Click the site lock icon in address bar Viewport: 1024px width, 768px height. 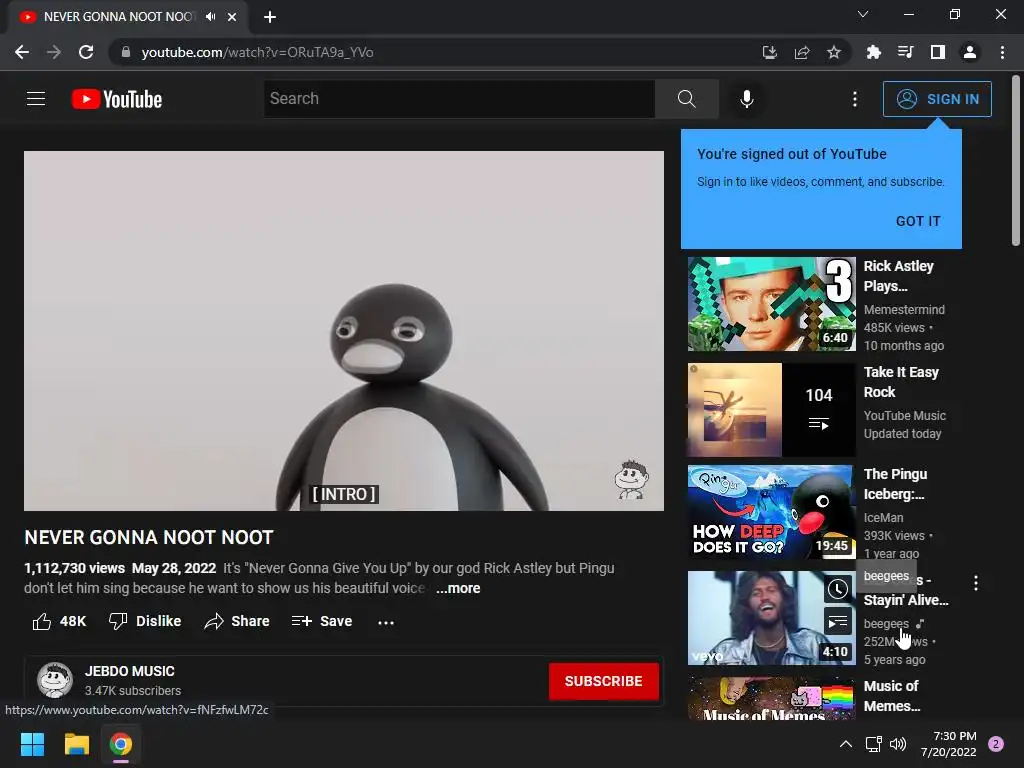pos(126,52)
